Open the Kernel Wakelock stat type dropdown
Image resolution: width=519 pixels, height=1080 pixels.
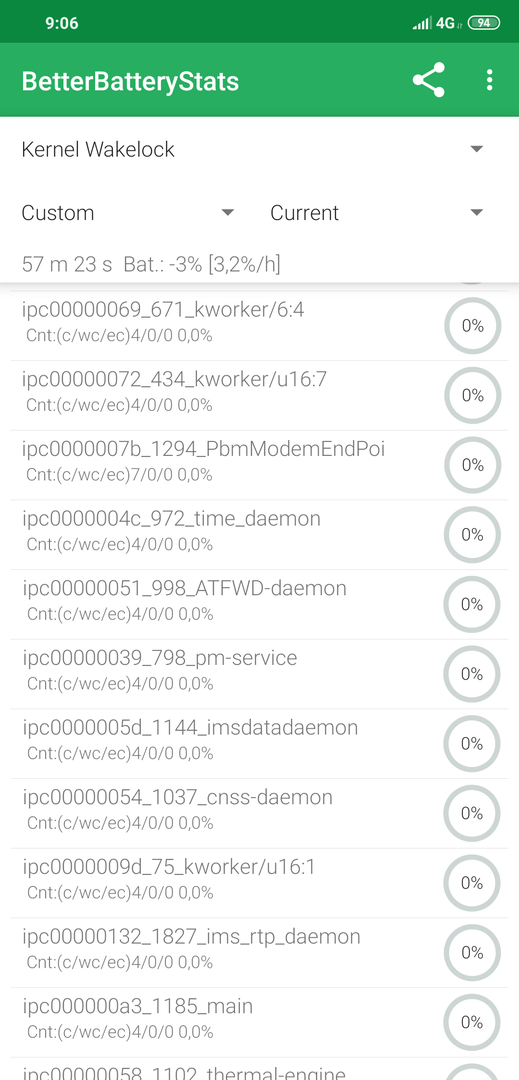click(x=253, y=149)
